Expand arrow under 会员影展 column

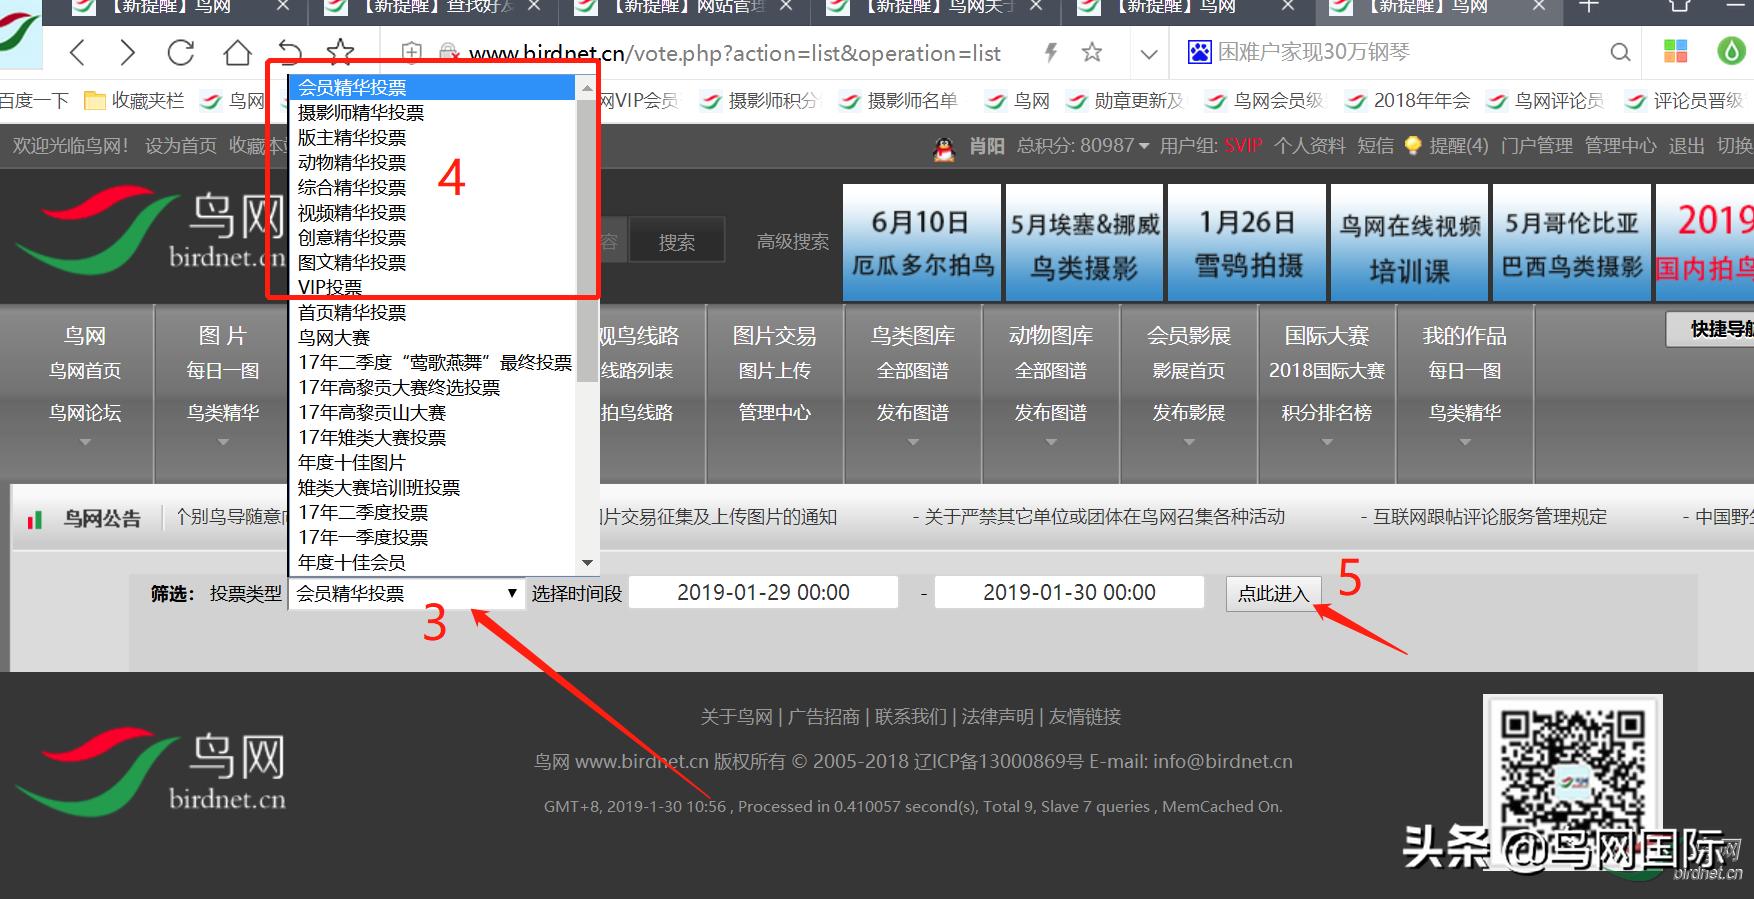tap(1189, 442)
